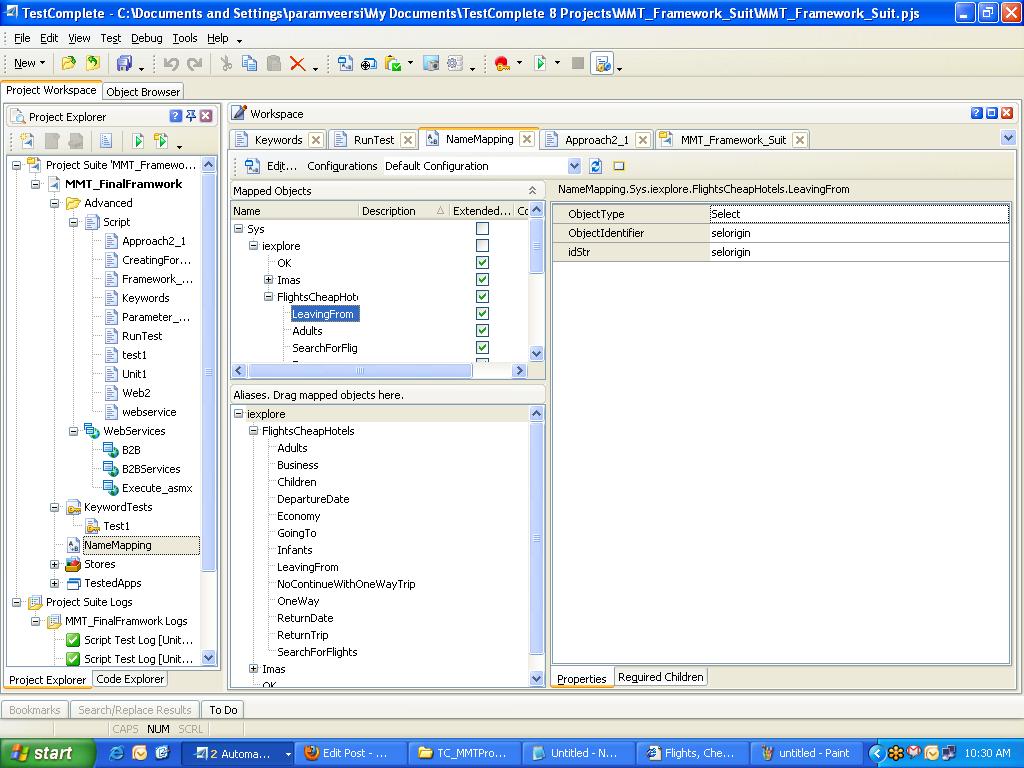The image size is (1024, 768).
Task: Open Internet Explorer quick launch icon
Action: pyautogui.click(x=118, y=753)
